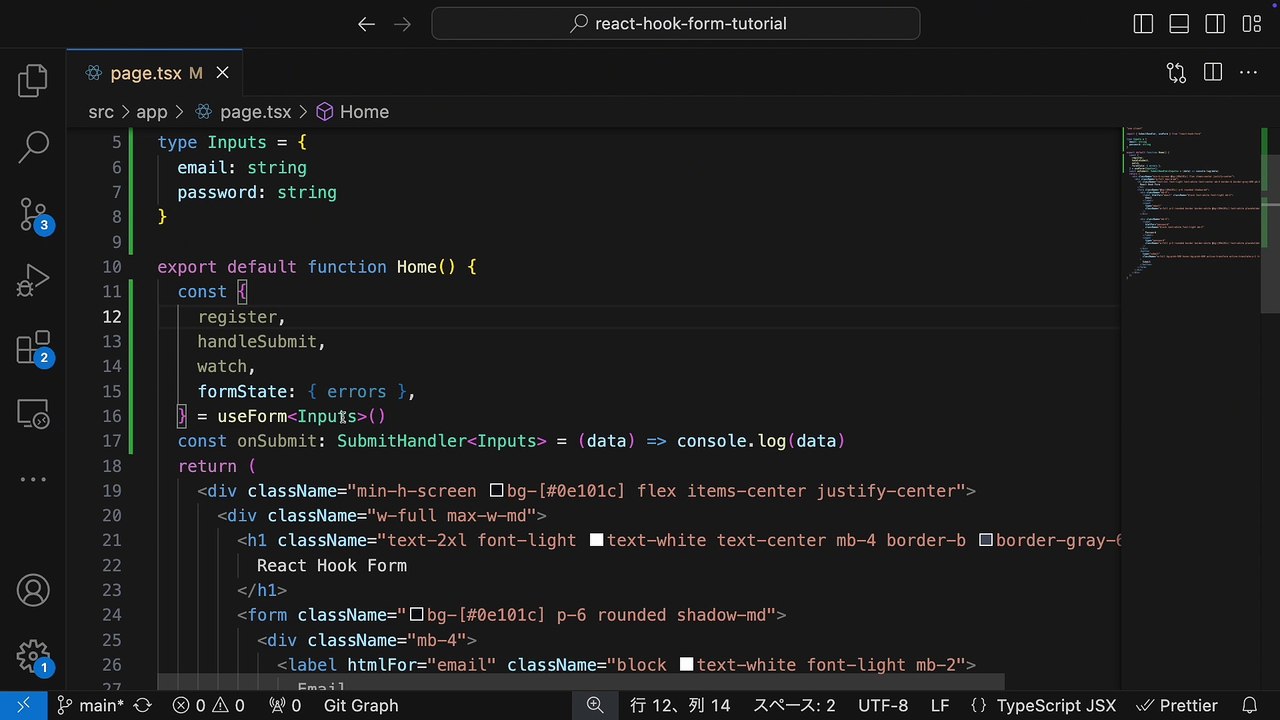Open changes compare icon in editor toolbar
Viewport: 1280px width, 720px height.
[x=1176, y=73]
